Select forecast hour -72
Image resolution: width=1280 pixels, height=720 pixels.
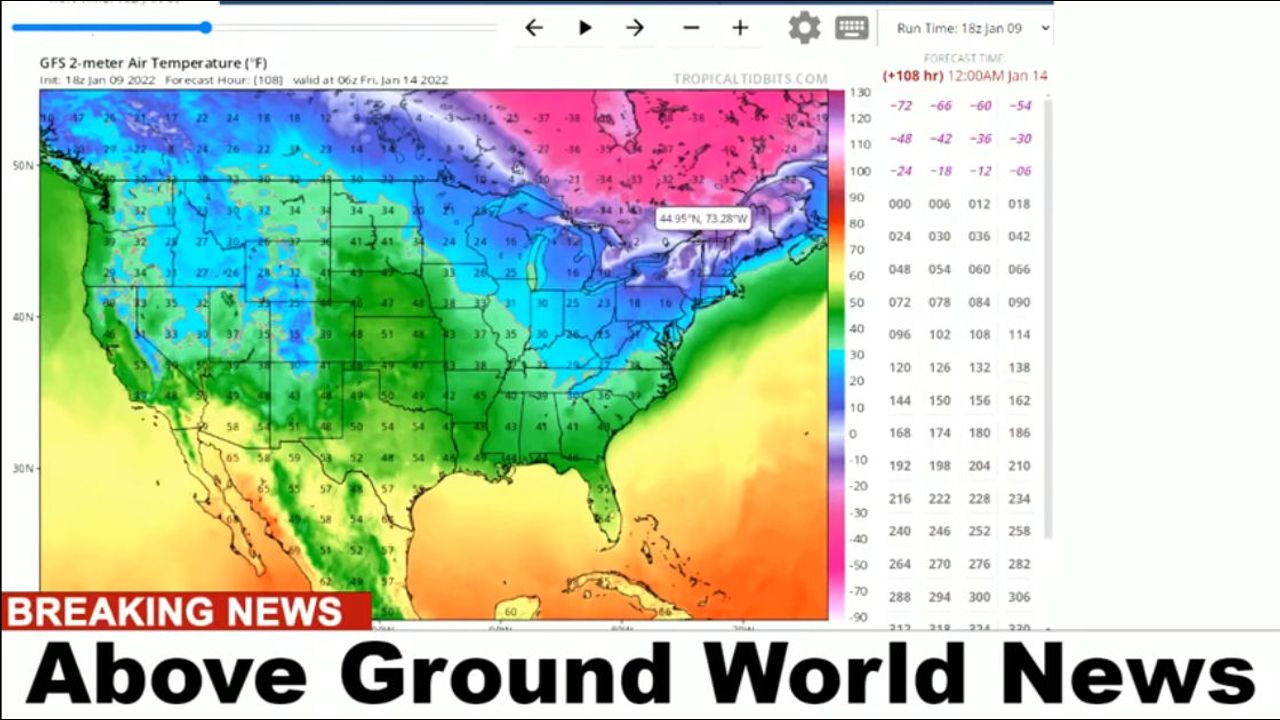900,106
